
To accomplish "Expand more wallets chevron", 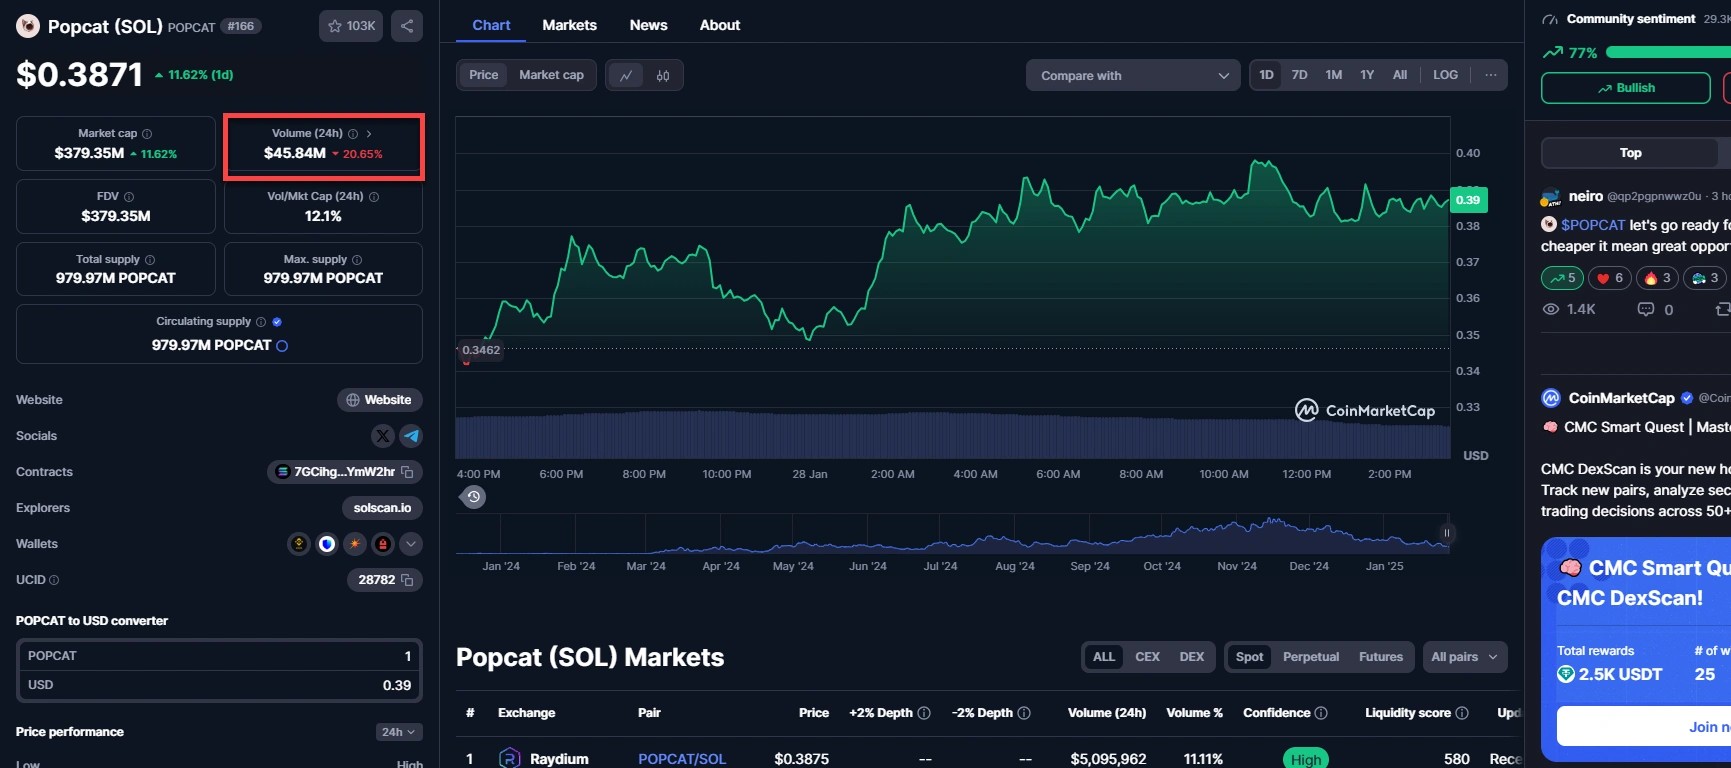I will pos(411,544).
